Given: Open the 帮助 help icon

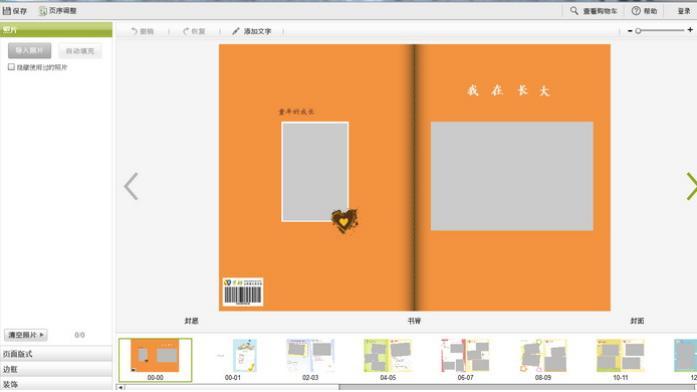Looking at the screenshot, I should point(636,11).
